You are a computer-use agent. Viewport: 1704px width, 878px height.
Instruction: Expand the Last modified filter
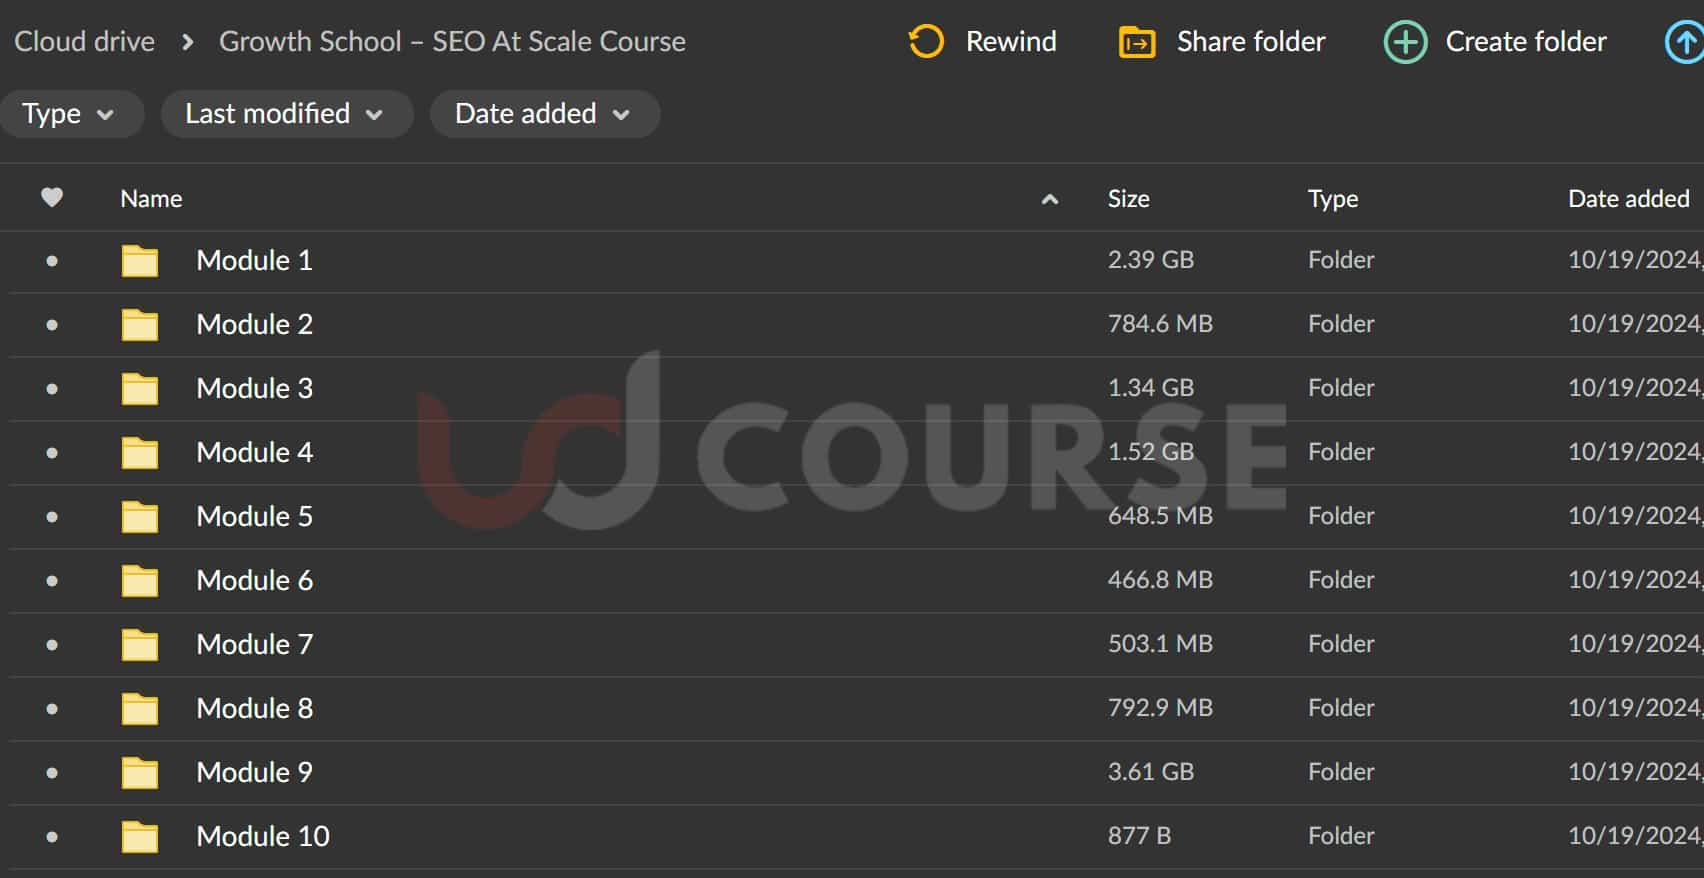[x=285, y=114]
